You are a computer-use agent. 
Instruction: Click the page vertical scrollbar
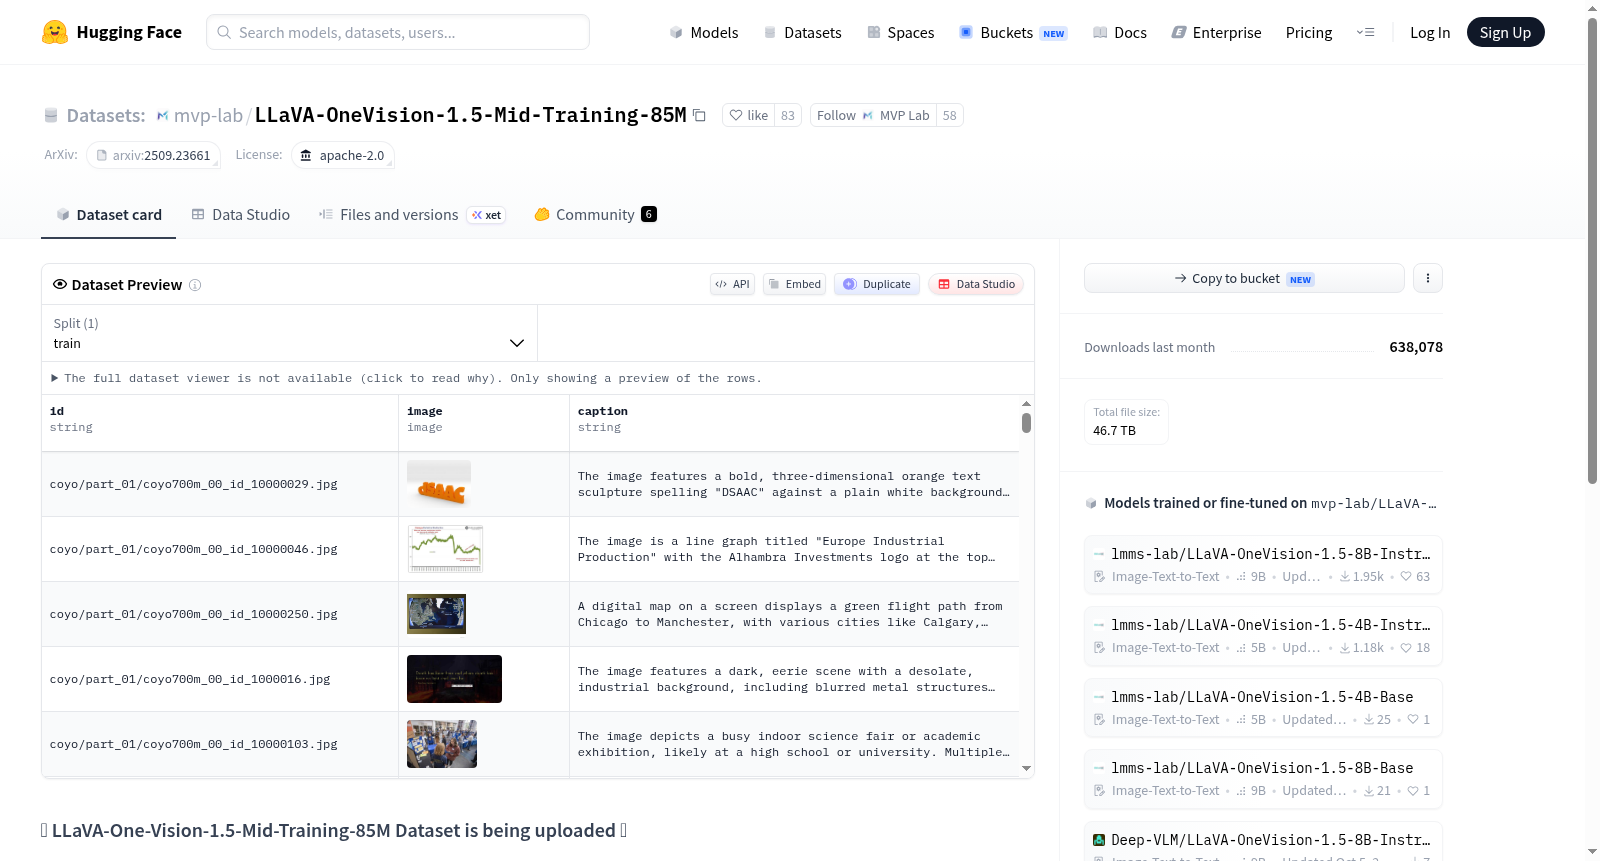(1593, 250)
